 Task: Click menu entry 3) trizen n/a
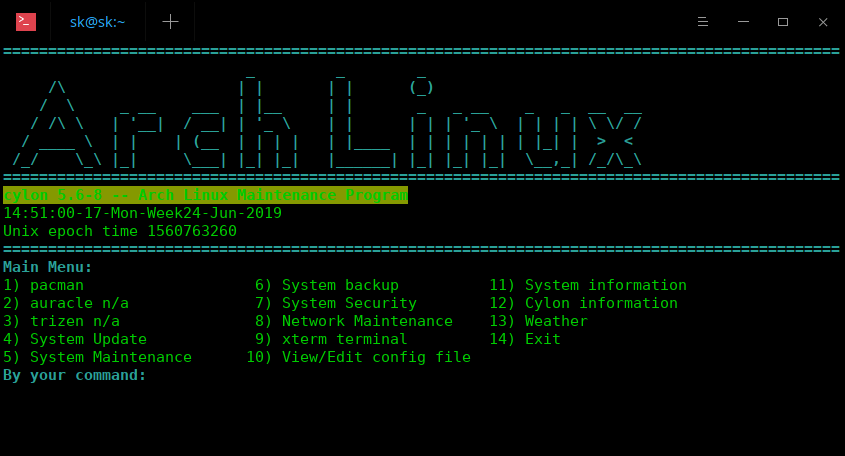(61, 321)
